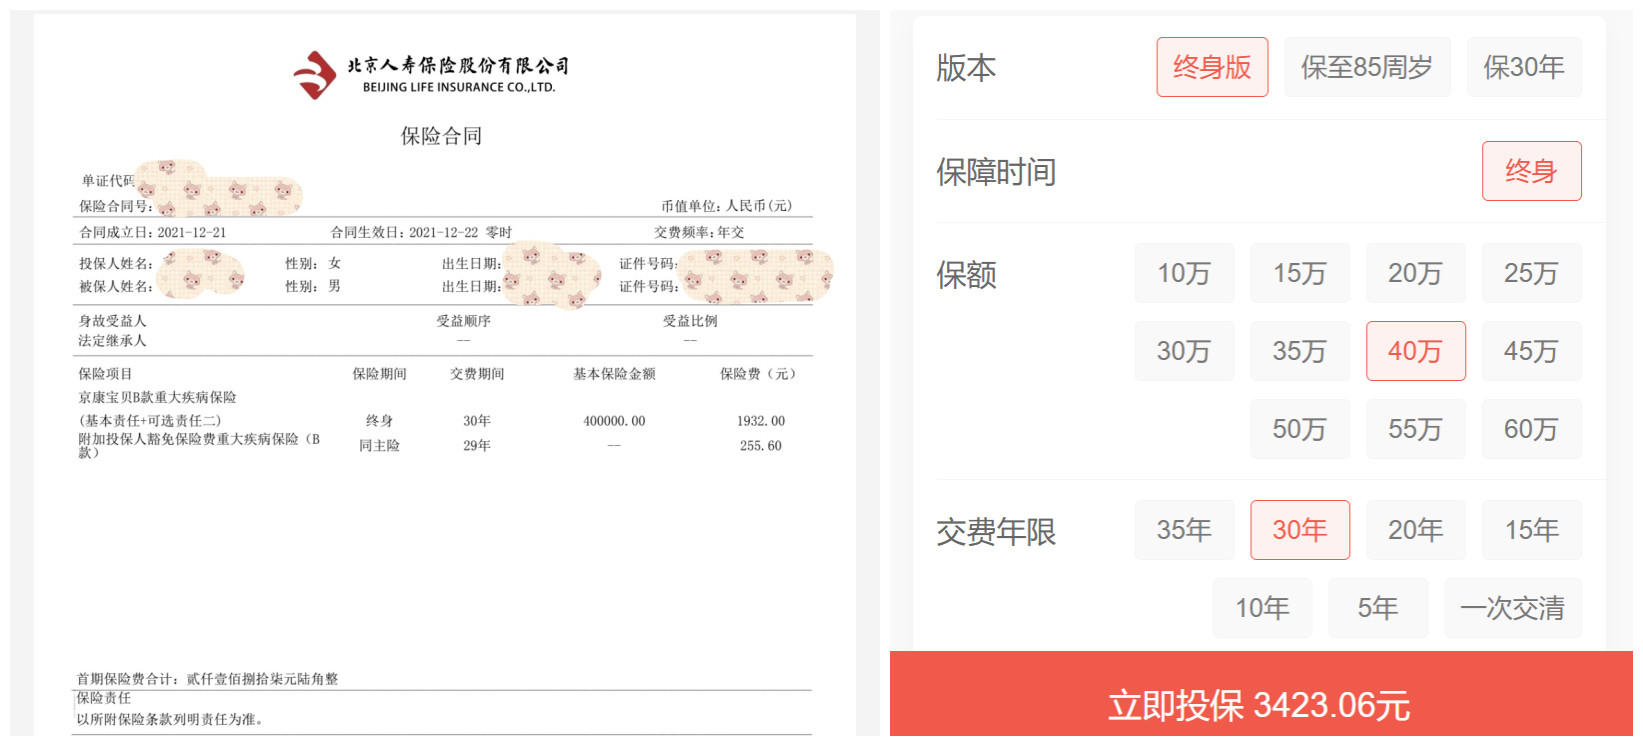
Task: Select 35年 payment term
Action: tap(1184, 530)
